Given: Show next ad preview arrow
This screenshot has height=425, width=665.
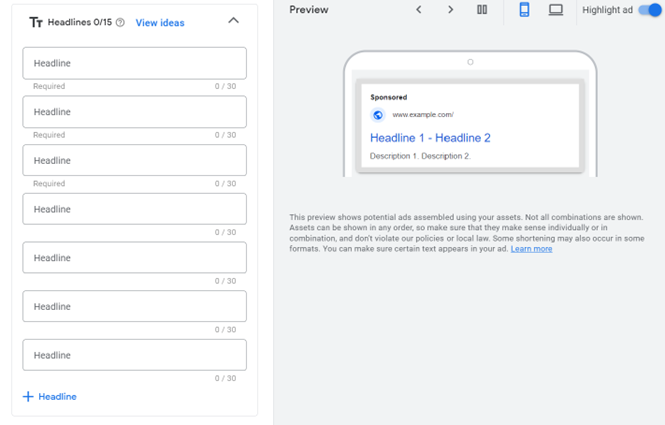Looking at the screenshot, I should pos(450,9).
